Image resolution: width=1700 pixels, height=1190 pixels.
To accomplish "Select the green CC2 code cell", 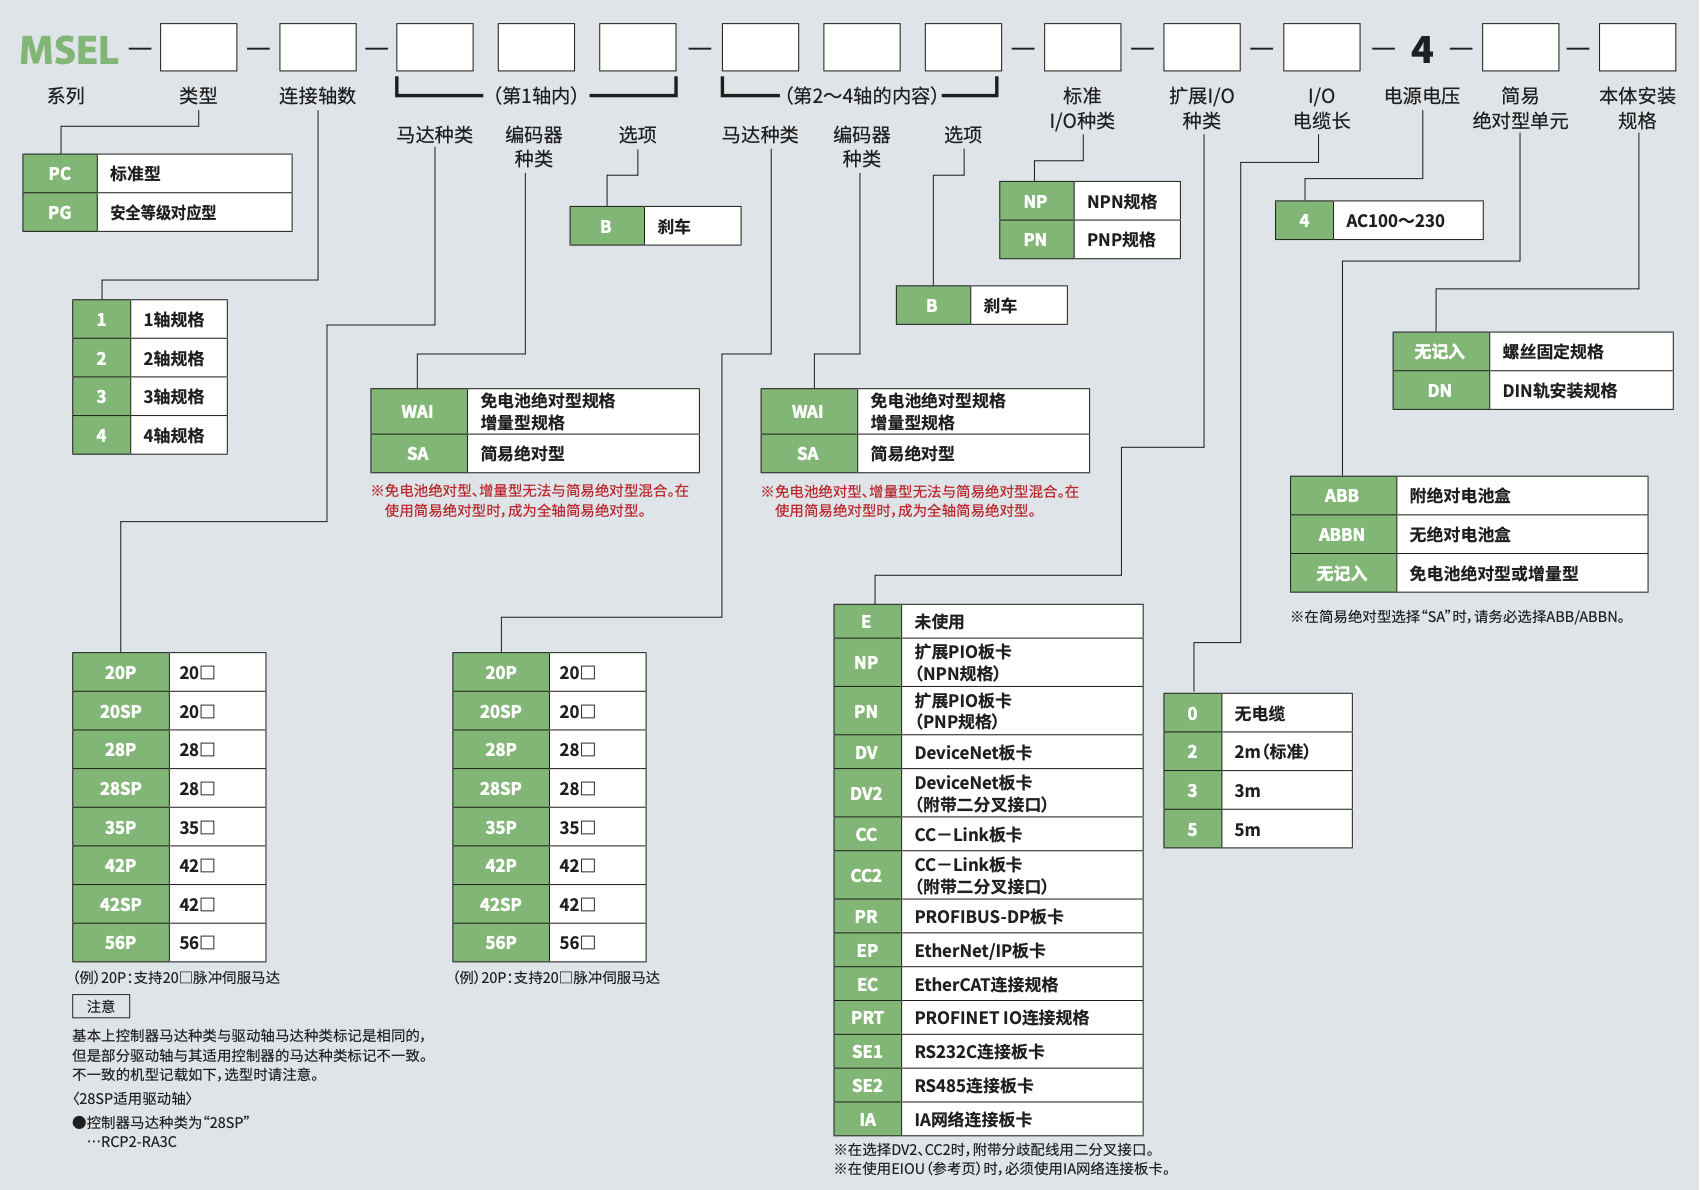I will pyautogui.click(x=867, y=875).
